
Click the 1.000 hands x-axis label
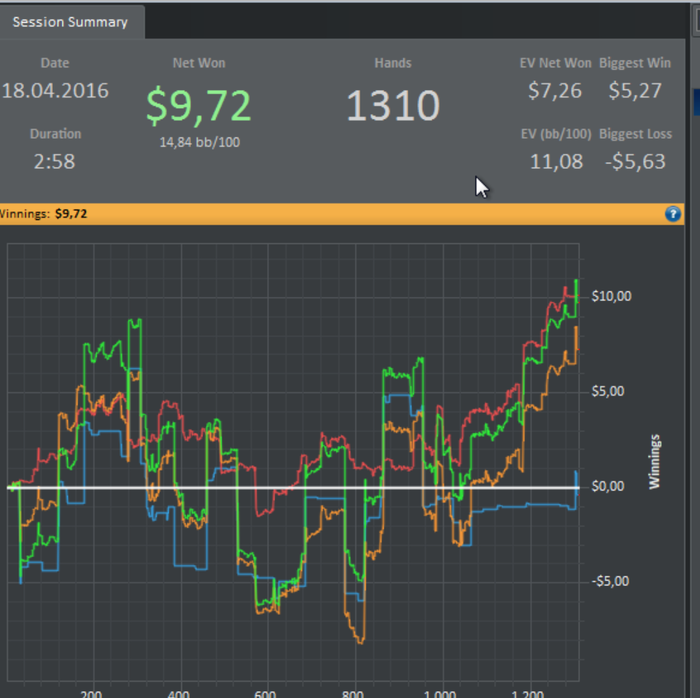pos(440,694)
